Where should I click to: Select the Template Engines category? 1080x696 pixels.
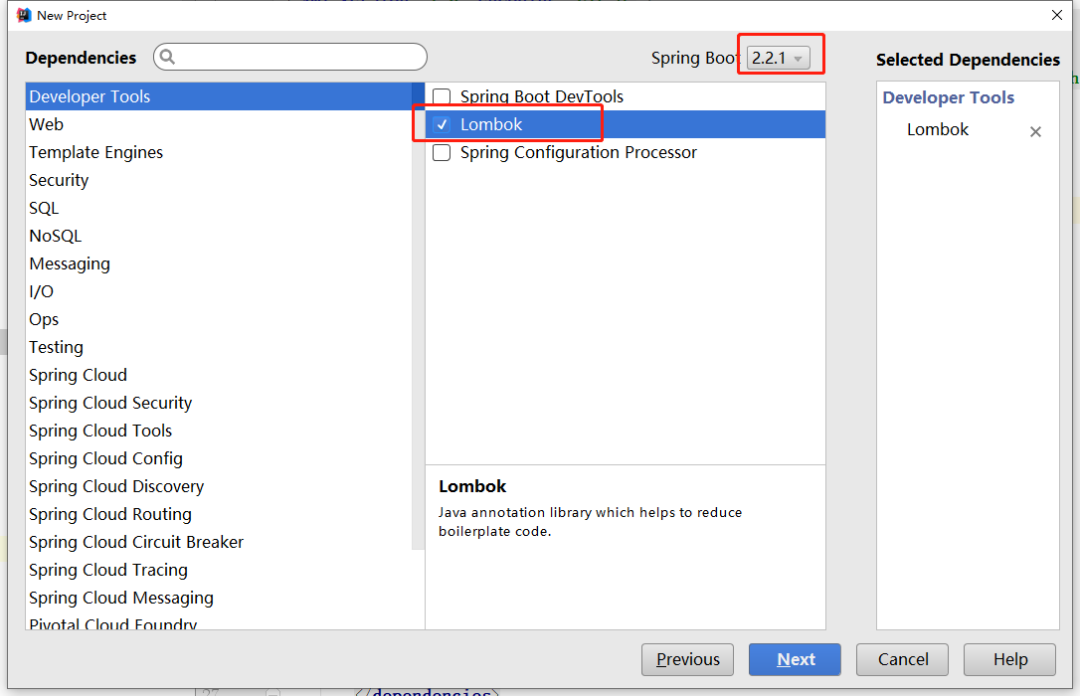(95, 152)
